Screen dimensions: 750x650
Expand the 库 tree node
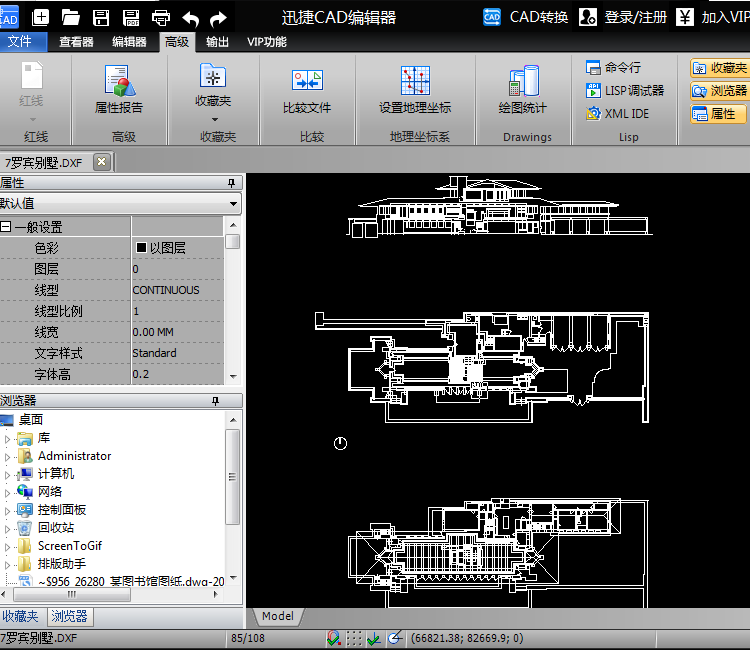pyautogui.click(x=7, y=439)
